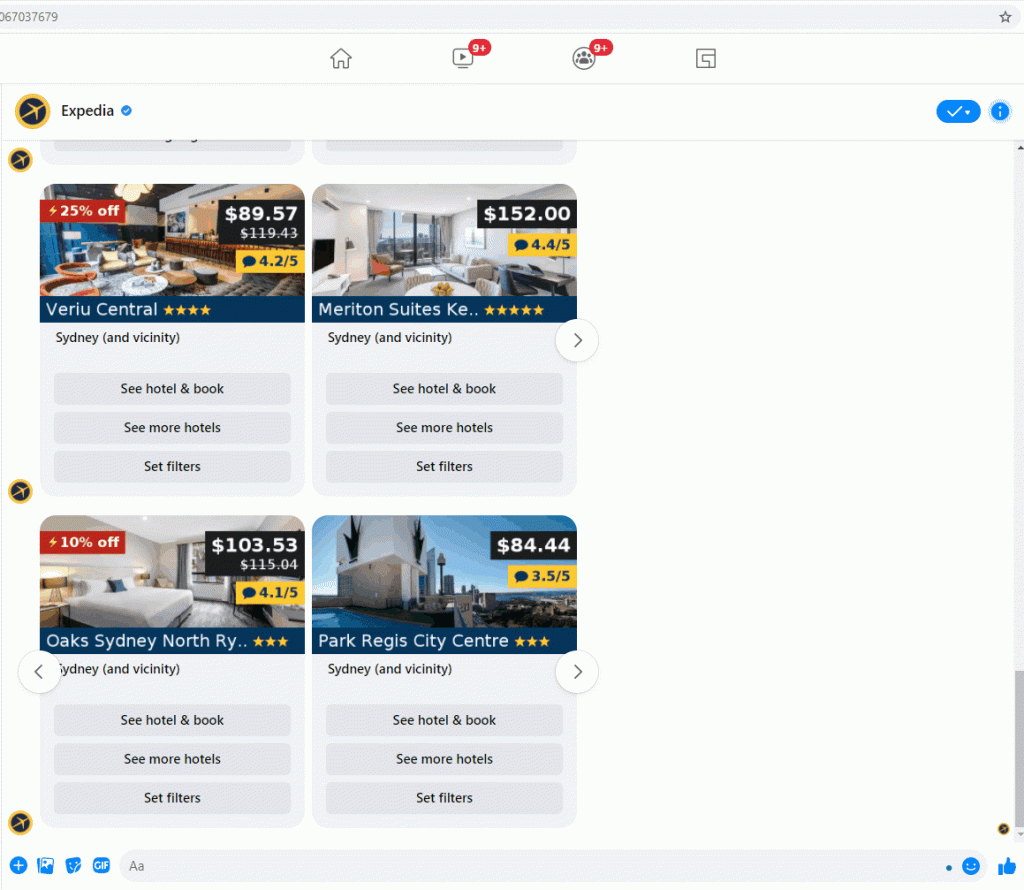Bookmark page with star icon
Viewport: 1024px width, 890px height.
[1005, 17]
